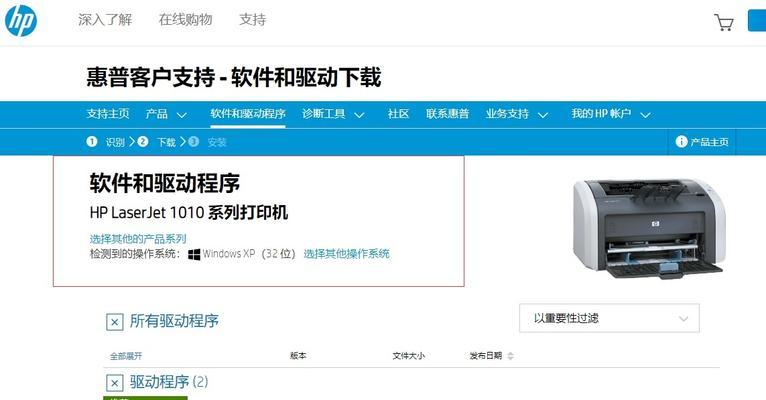
Task: Click the LaserJet 1010 printer image
Action: 649,228
